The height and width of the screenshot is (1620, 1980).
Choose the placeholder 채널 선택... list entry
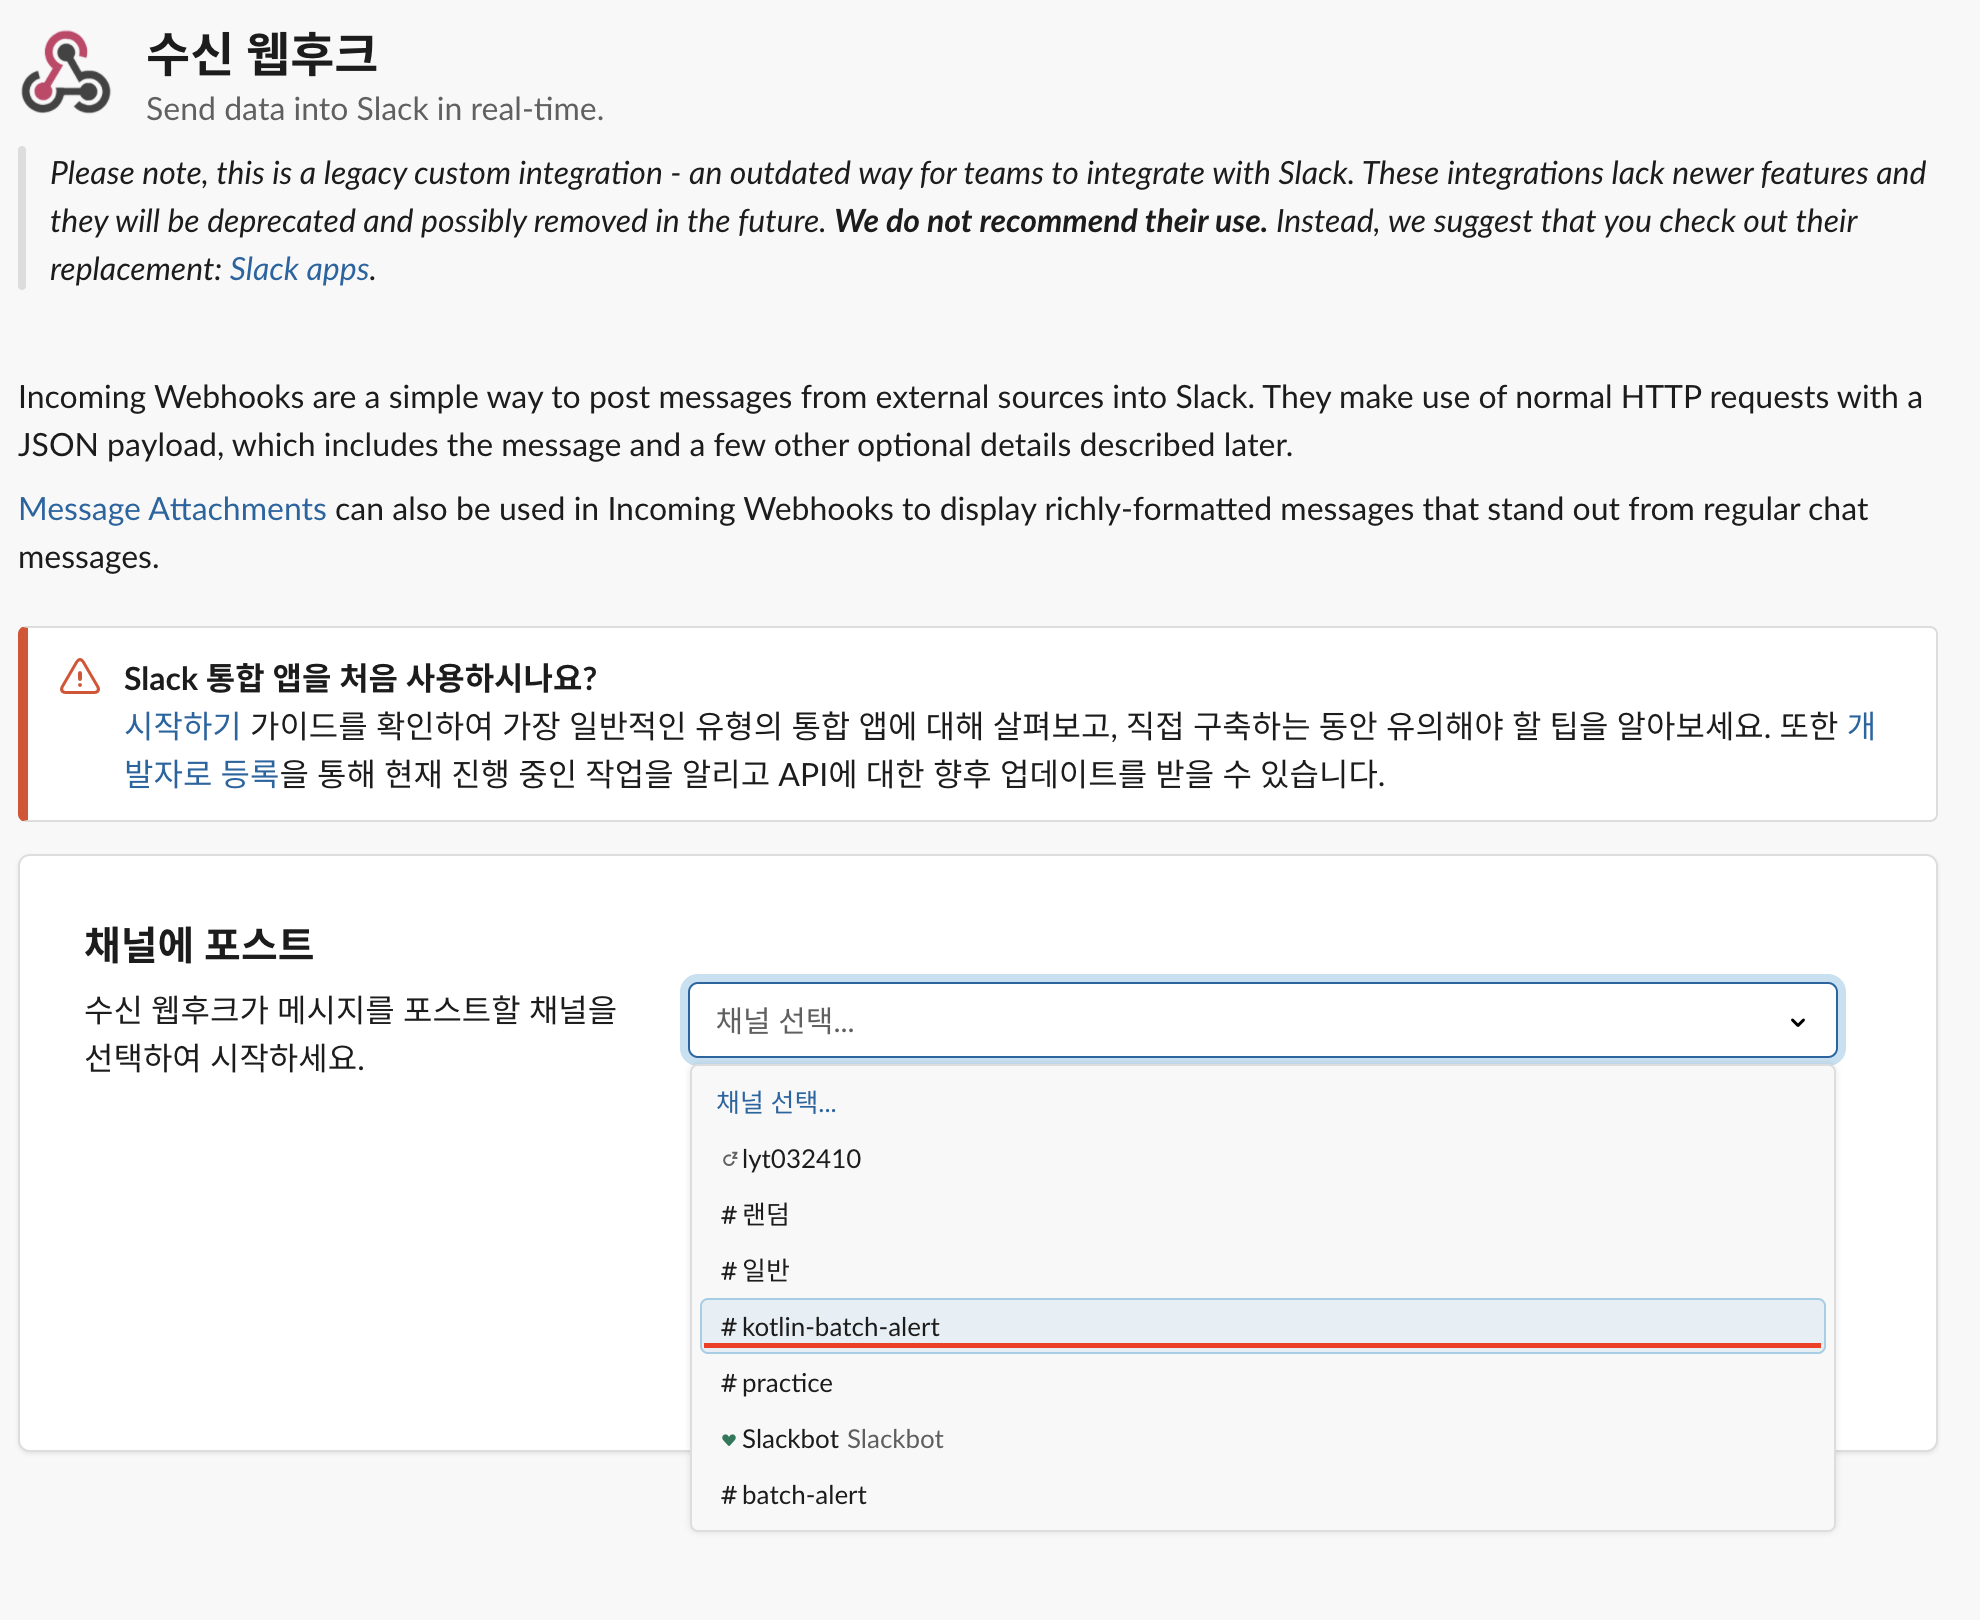click(776, 1102)
